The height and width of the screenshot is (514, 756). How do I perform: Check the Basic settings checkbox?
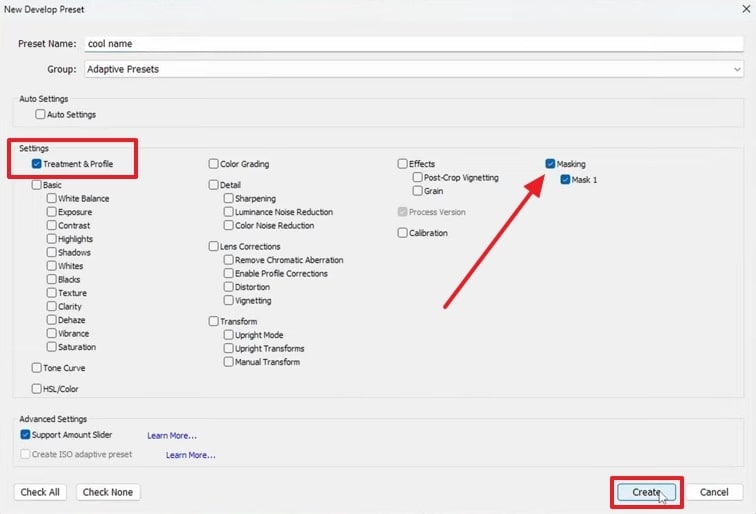point(37,185)
